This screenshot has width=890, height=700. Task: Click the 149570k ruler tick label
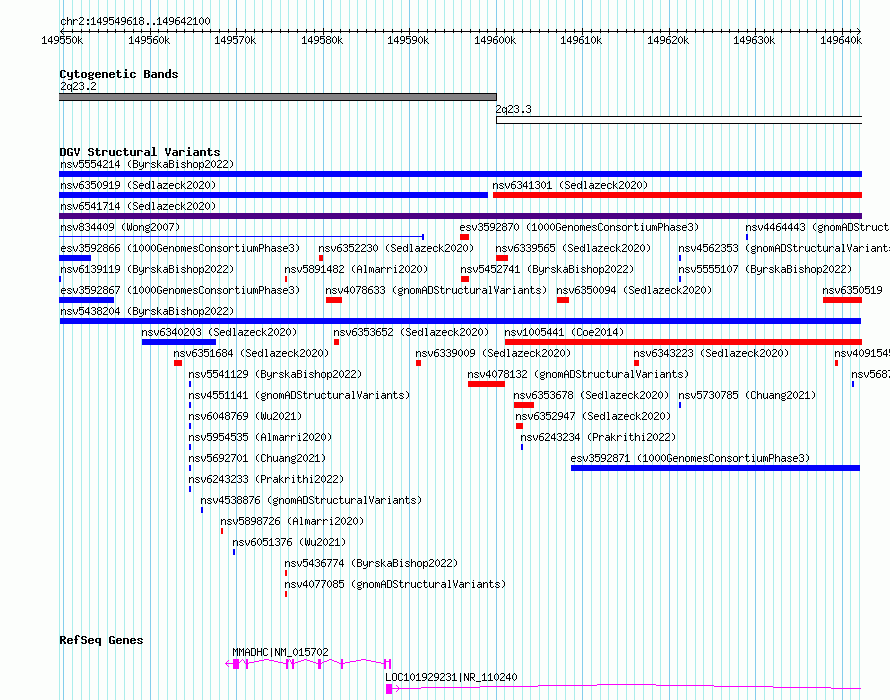235,40
